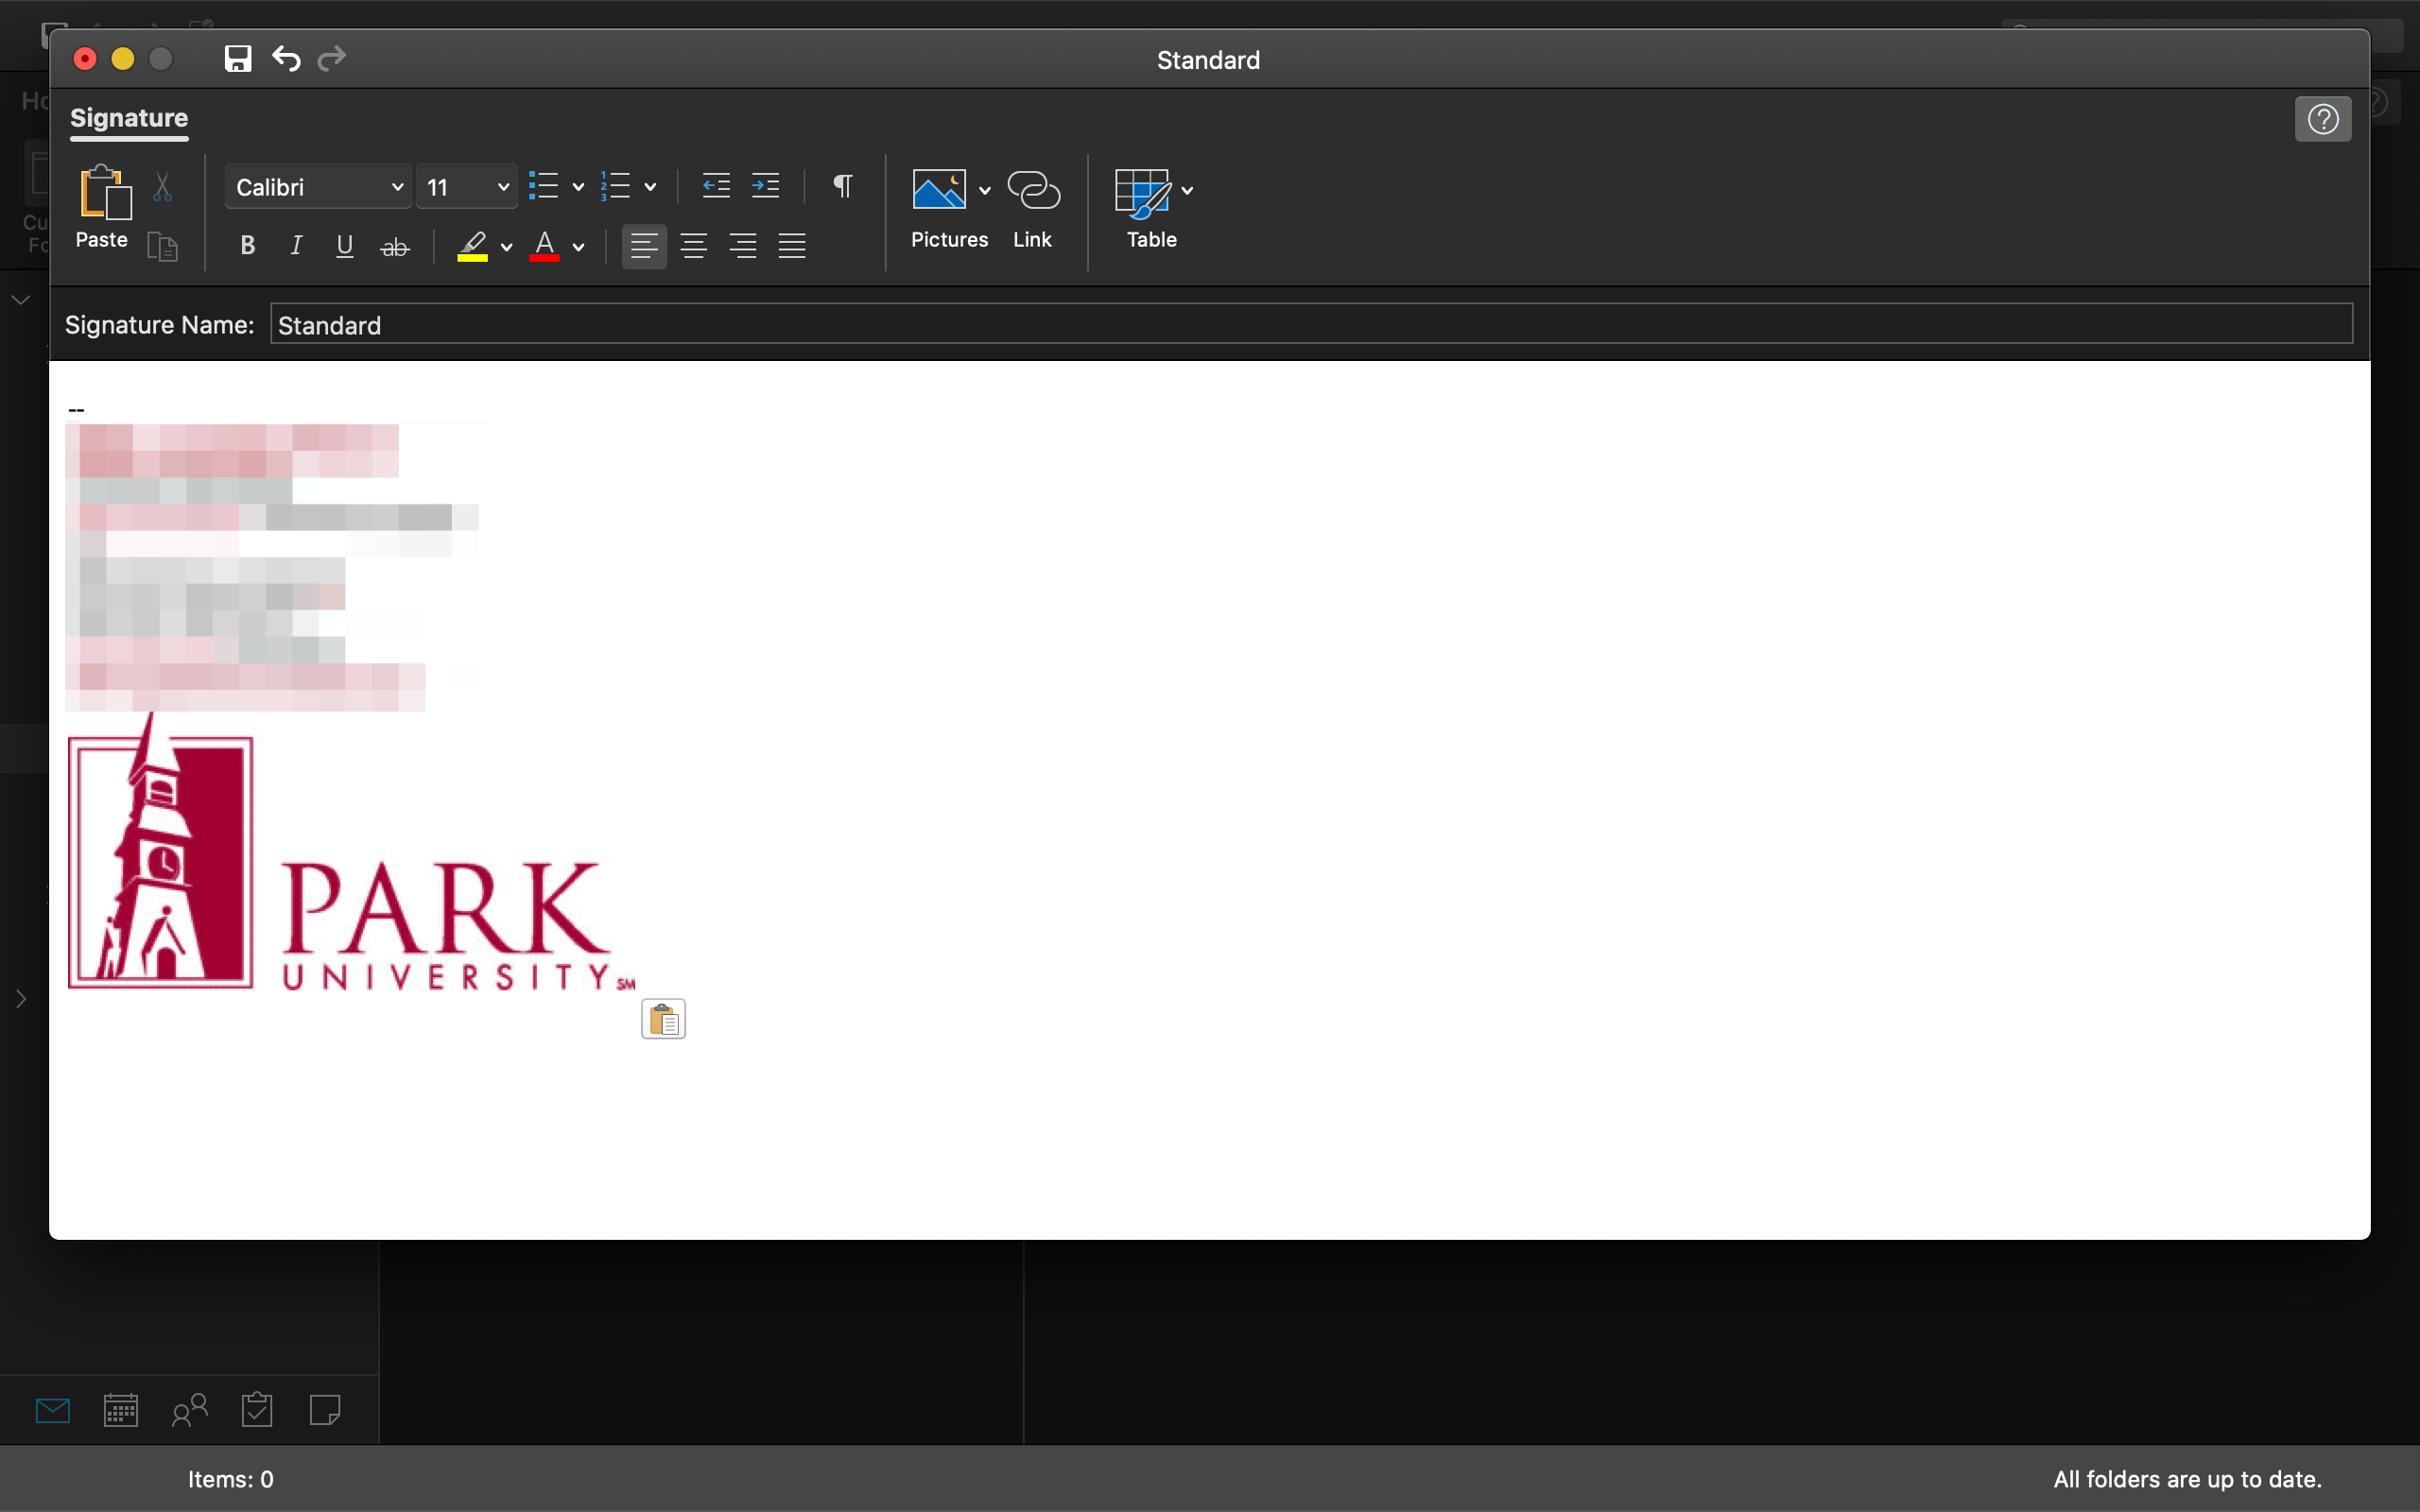Toggle underline formatting
The width and height of the screenshot is (2420, 1512).
pos(345,246)
